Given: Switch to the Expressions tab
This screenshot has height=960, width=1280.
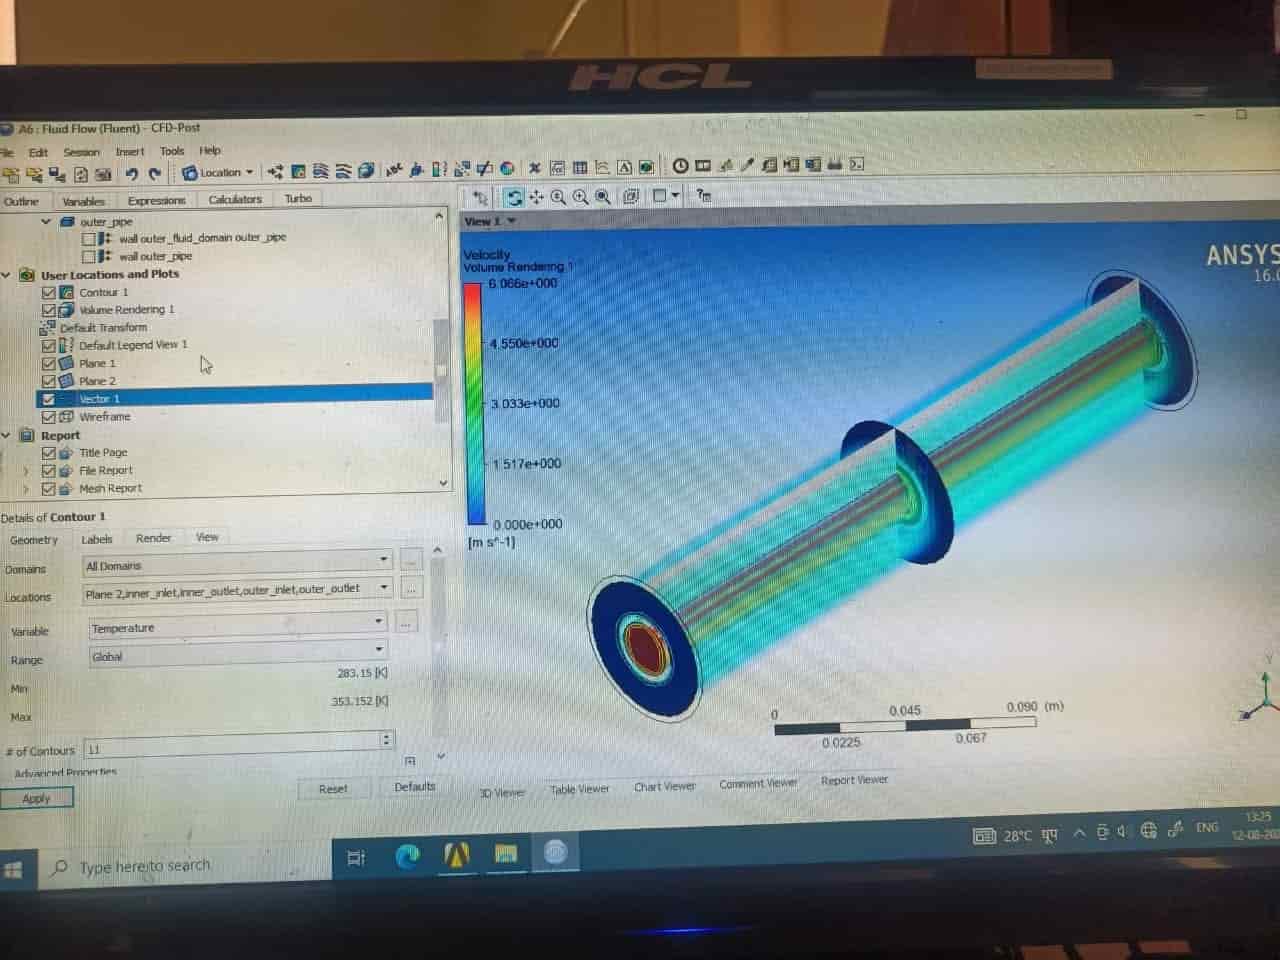Looking at the screenshot, I should pos(156,200).
